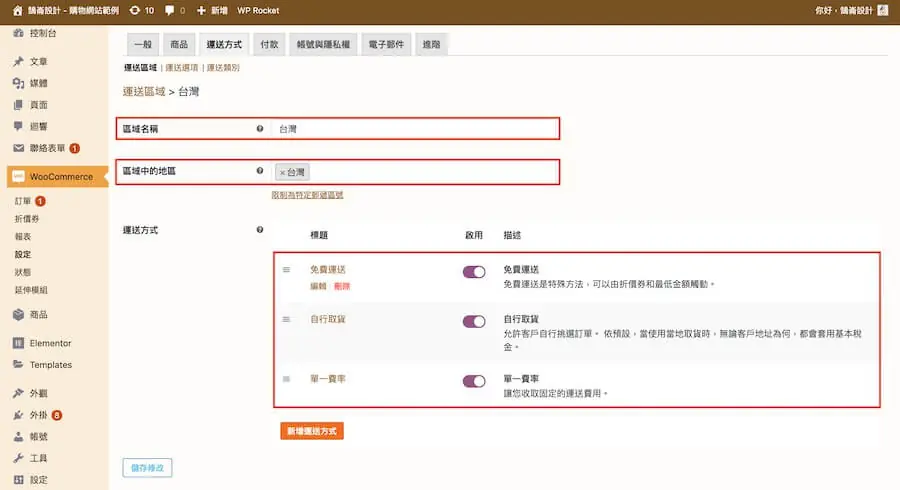Turn off the 單一費率 switch
This screenshot has width=900, height=490.
(x=474, y=381)
